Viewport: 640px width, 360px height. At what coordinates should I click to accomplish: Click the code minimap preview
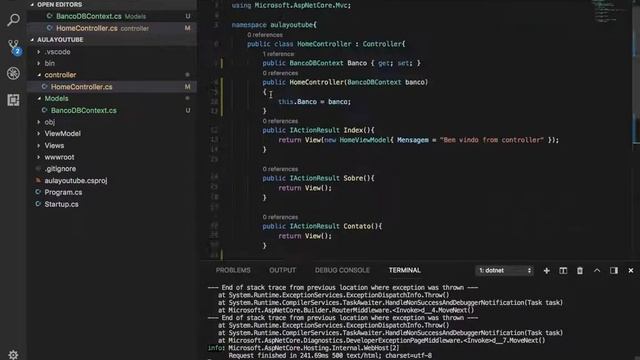609,12
